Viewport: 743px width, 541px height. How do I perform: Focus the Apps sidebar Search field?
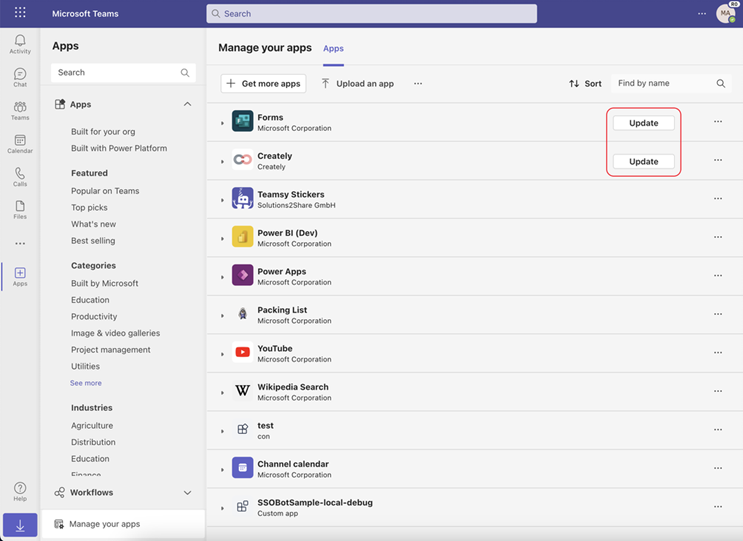(123, 72)
